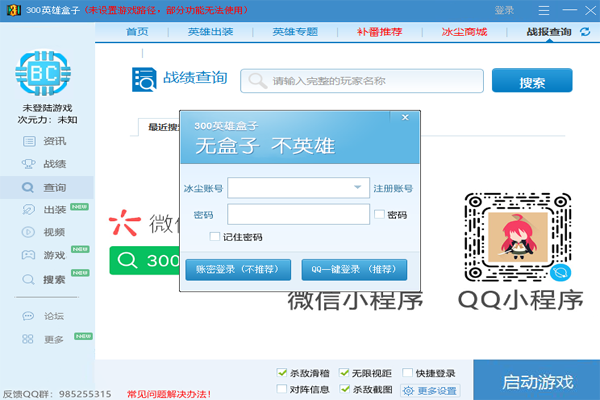This screenshot has height=400, width=600.
Task: Click 账密登录（不推荐） button
Action: 238,269
